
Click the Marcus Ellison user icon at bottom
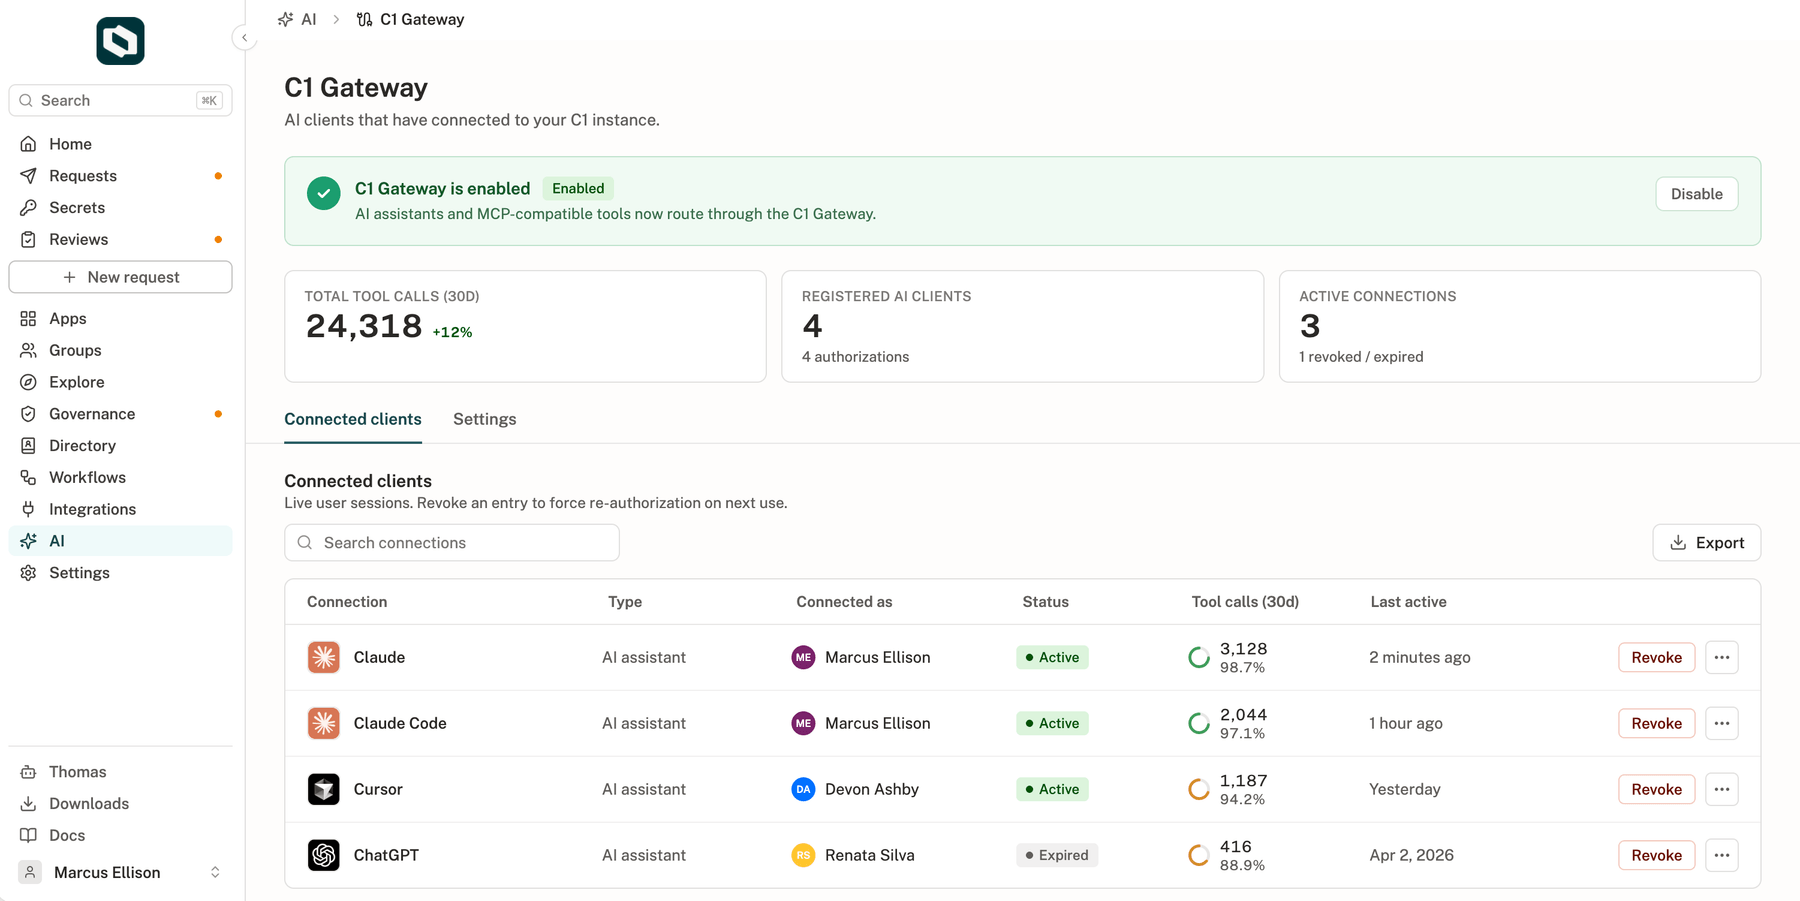(30, 873)
